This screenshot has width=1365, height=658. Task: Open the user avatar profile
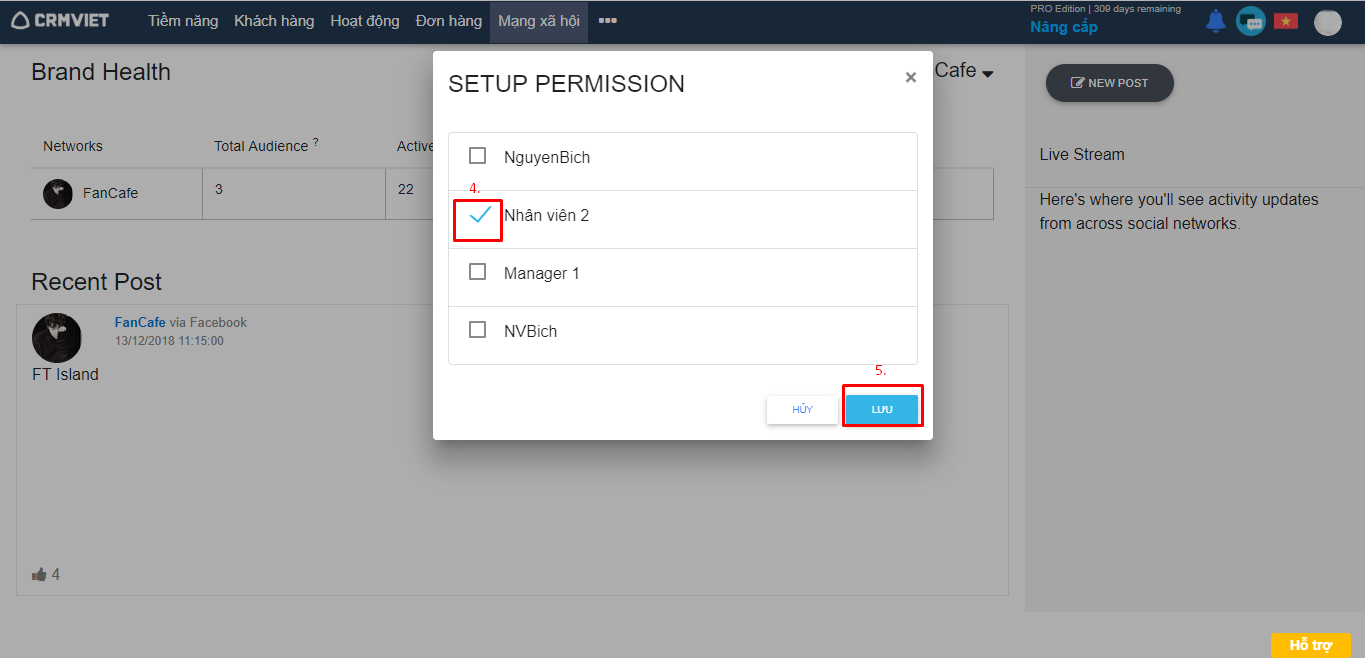coord(1327,22)
